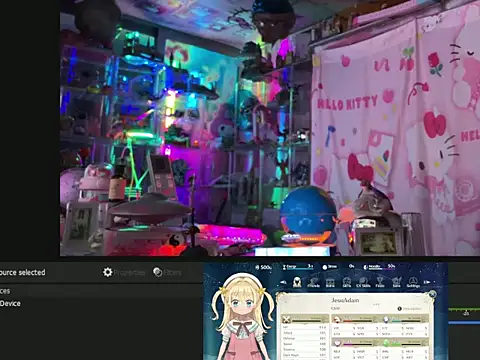
Task: Select the HP stat row
Action: coord(304,327)
